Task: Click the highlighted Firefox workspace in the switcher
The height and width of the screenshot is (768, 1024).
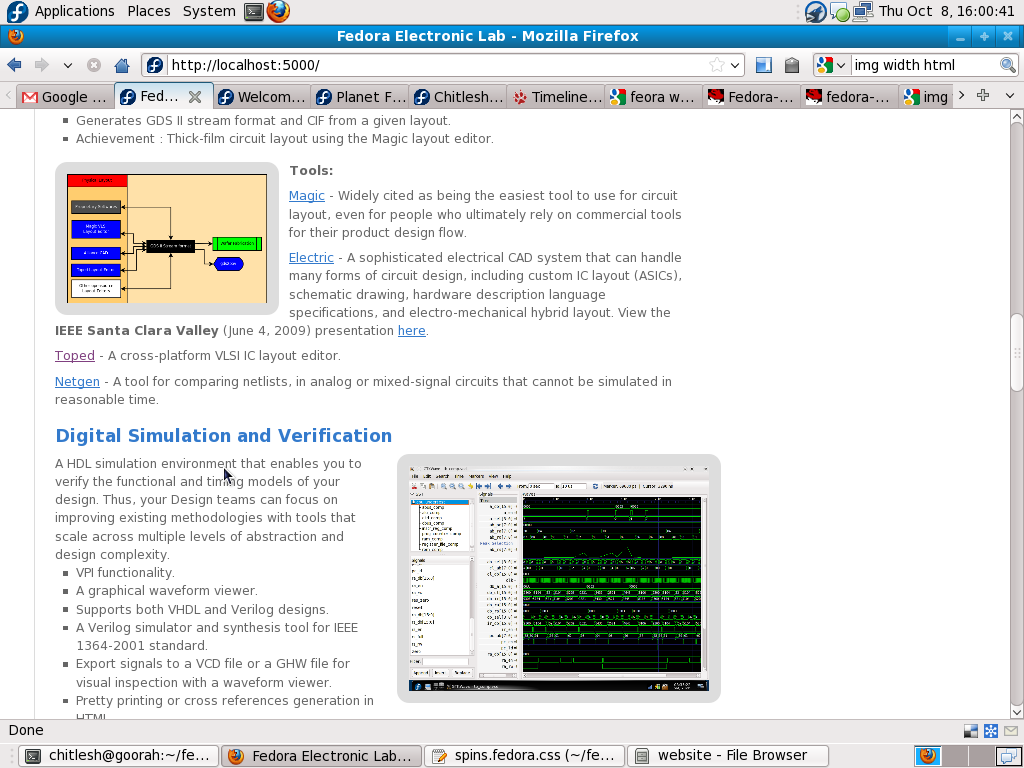Action: tap(927, 756)
